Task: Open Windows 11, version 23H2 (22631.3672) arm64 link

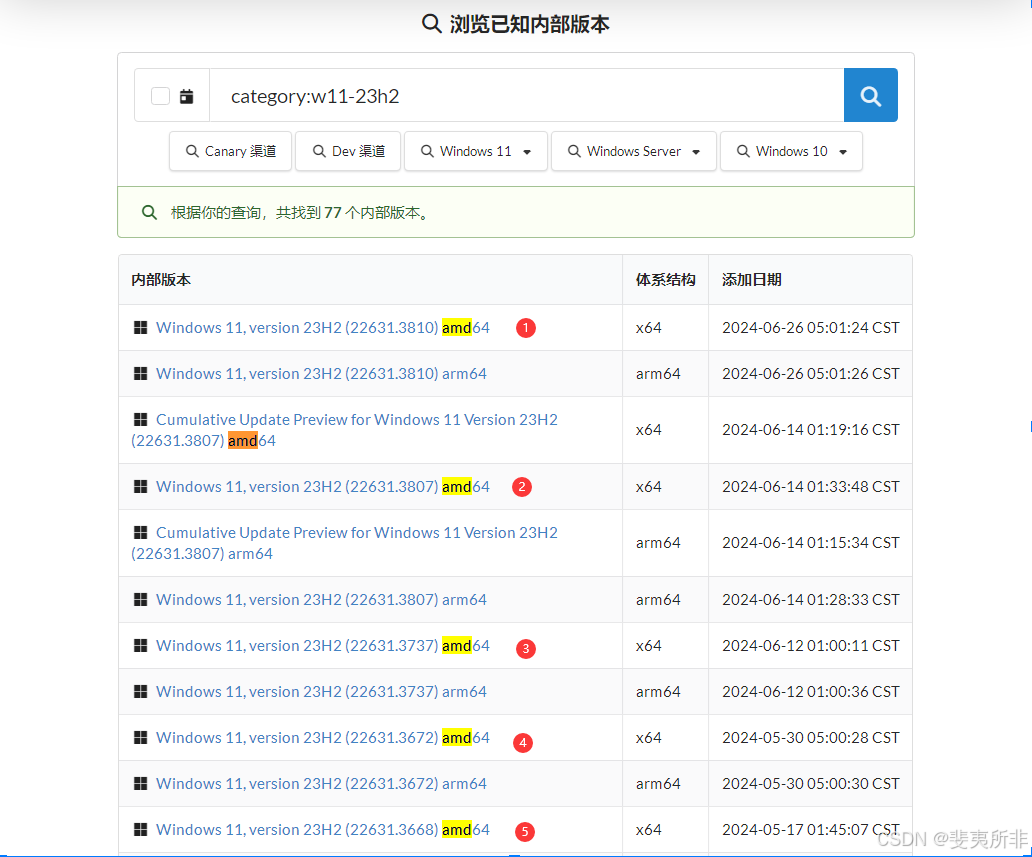Action: tap(321, 785)
